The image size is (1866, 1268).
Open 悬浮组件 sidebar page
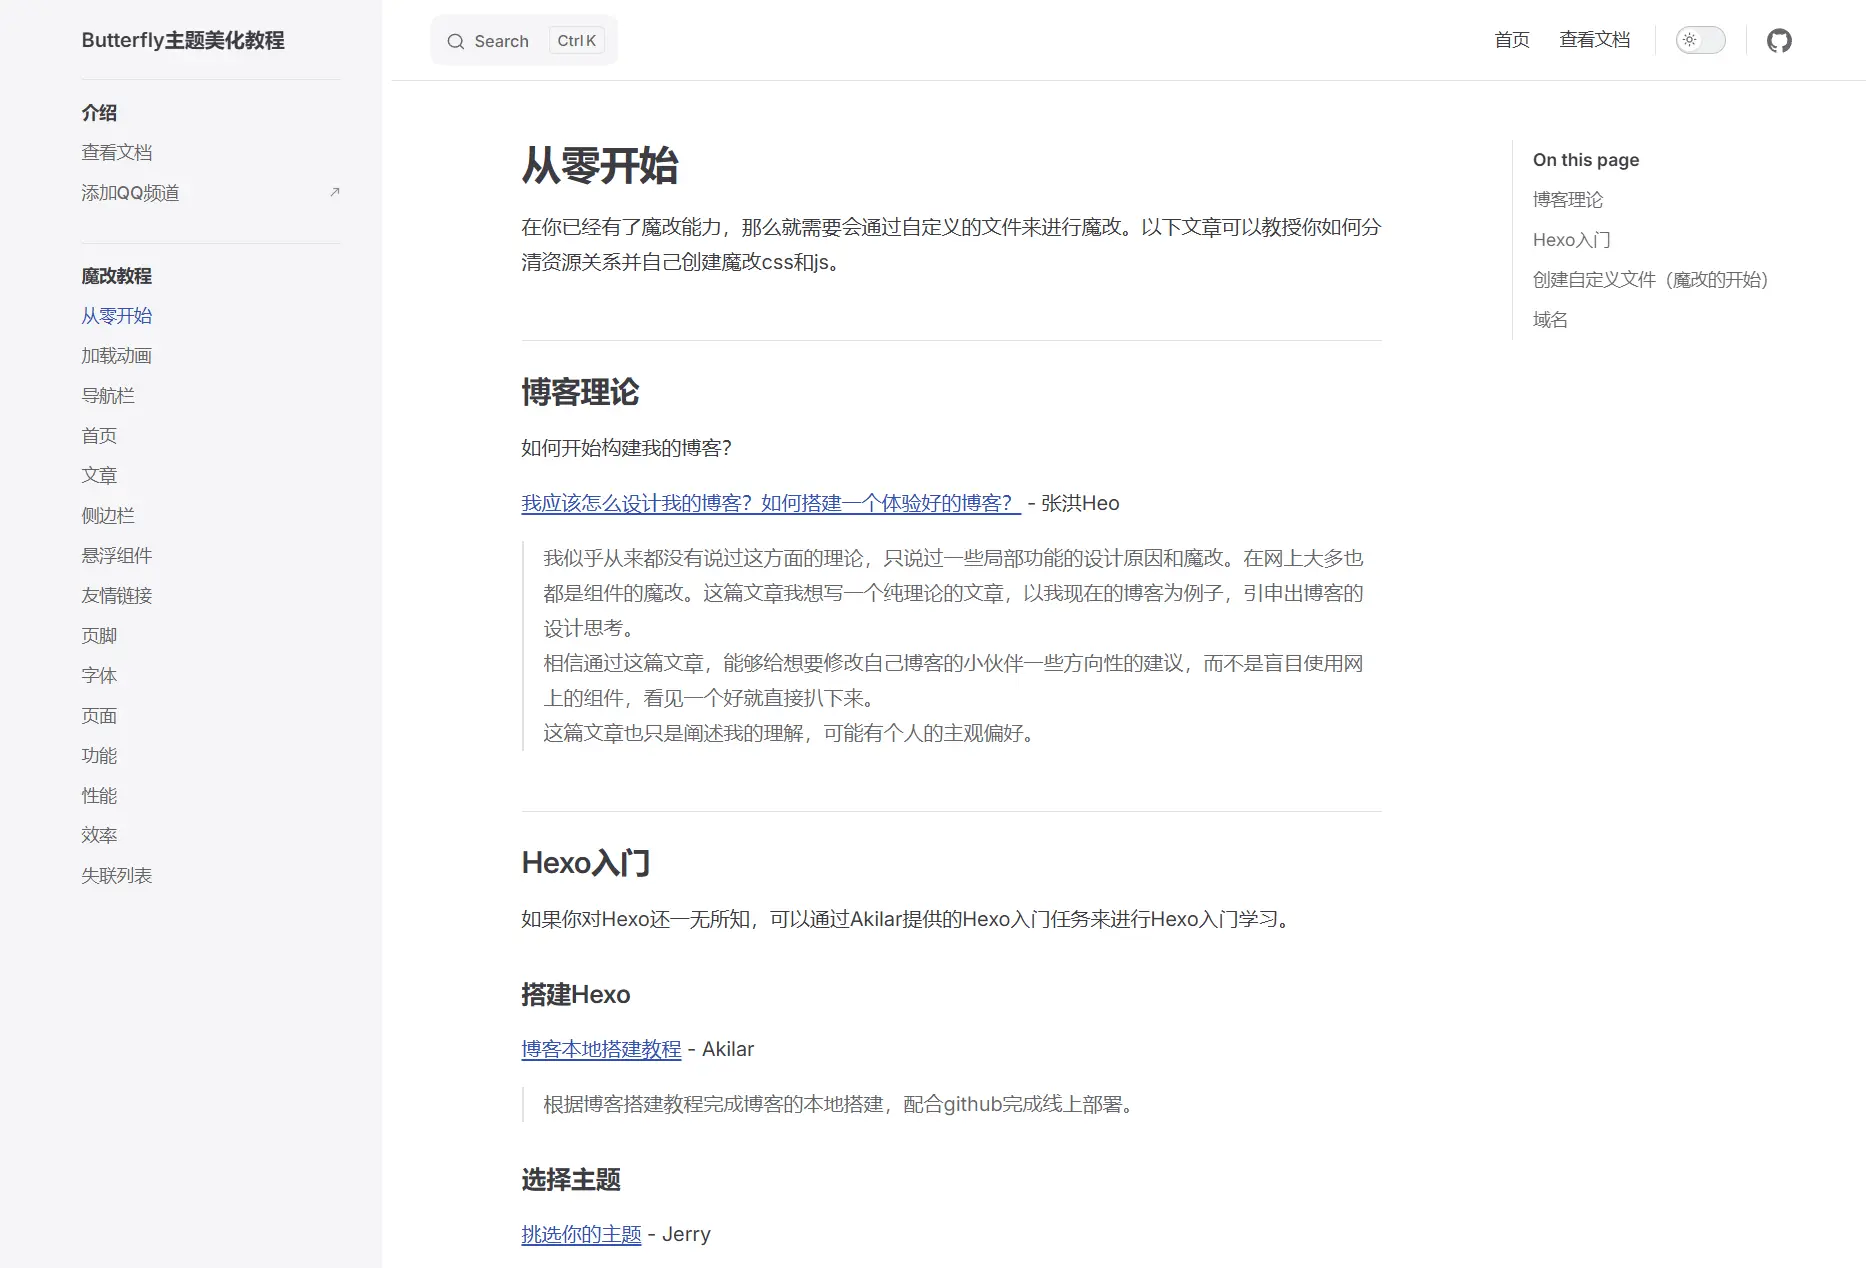(x=117, y=556)
